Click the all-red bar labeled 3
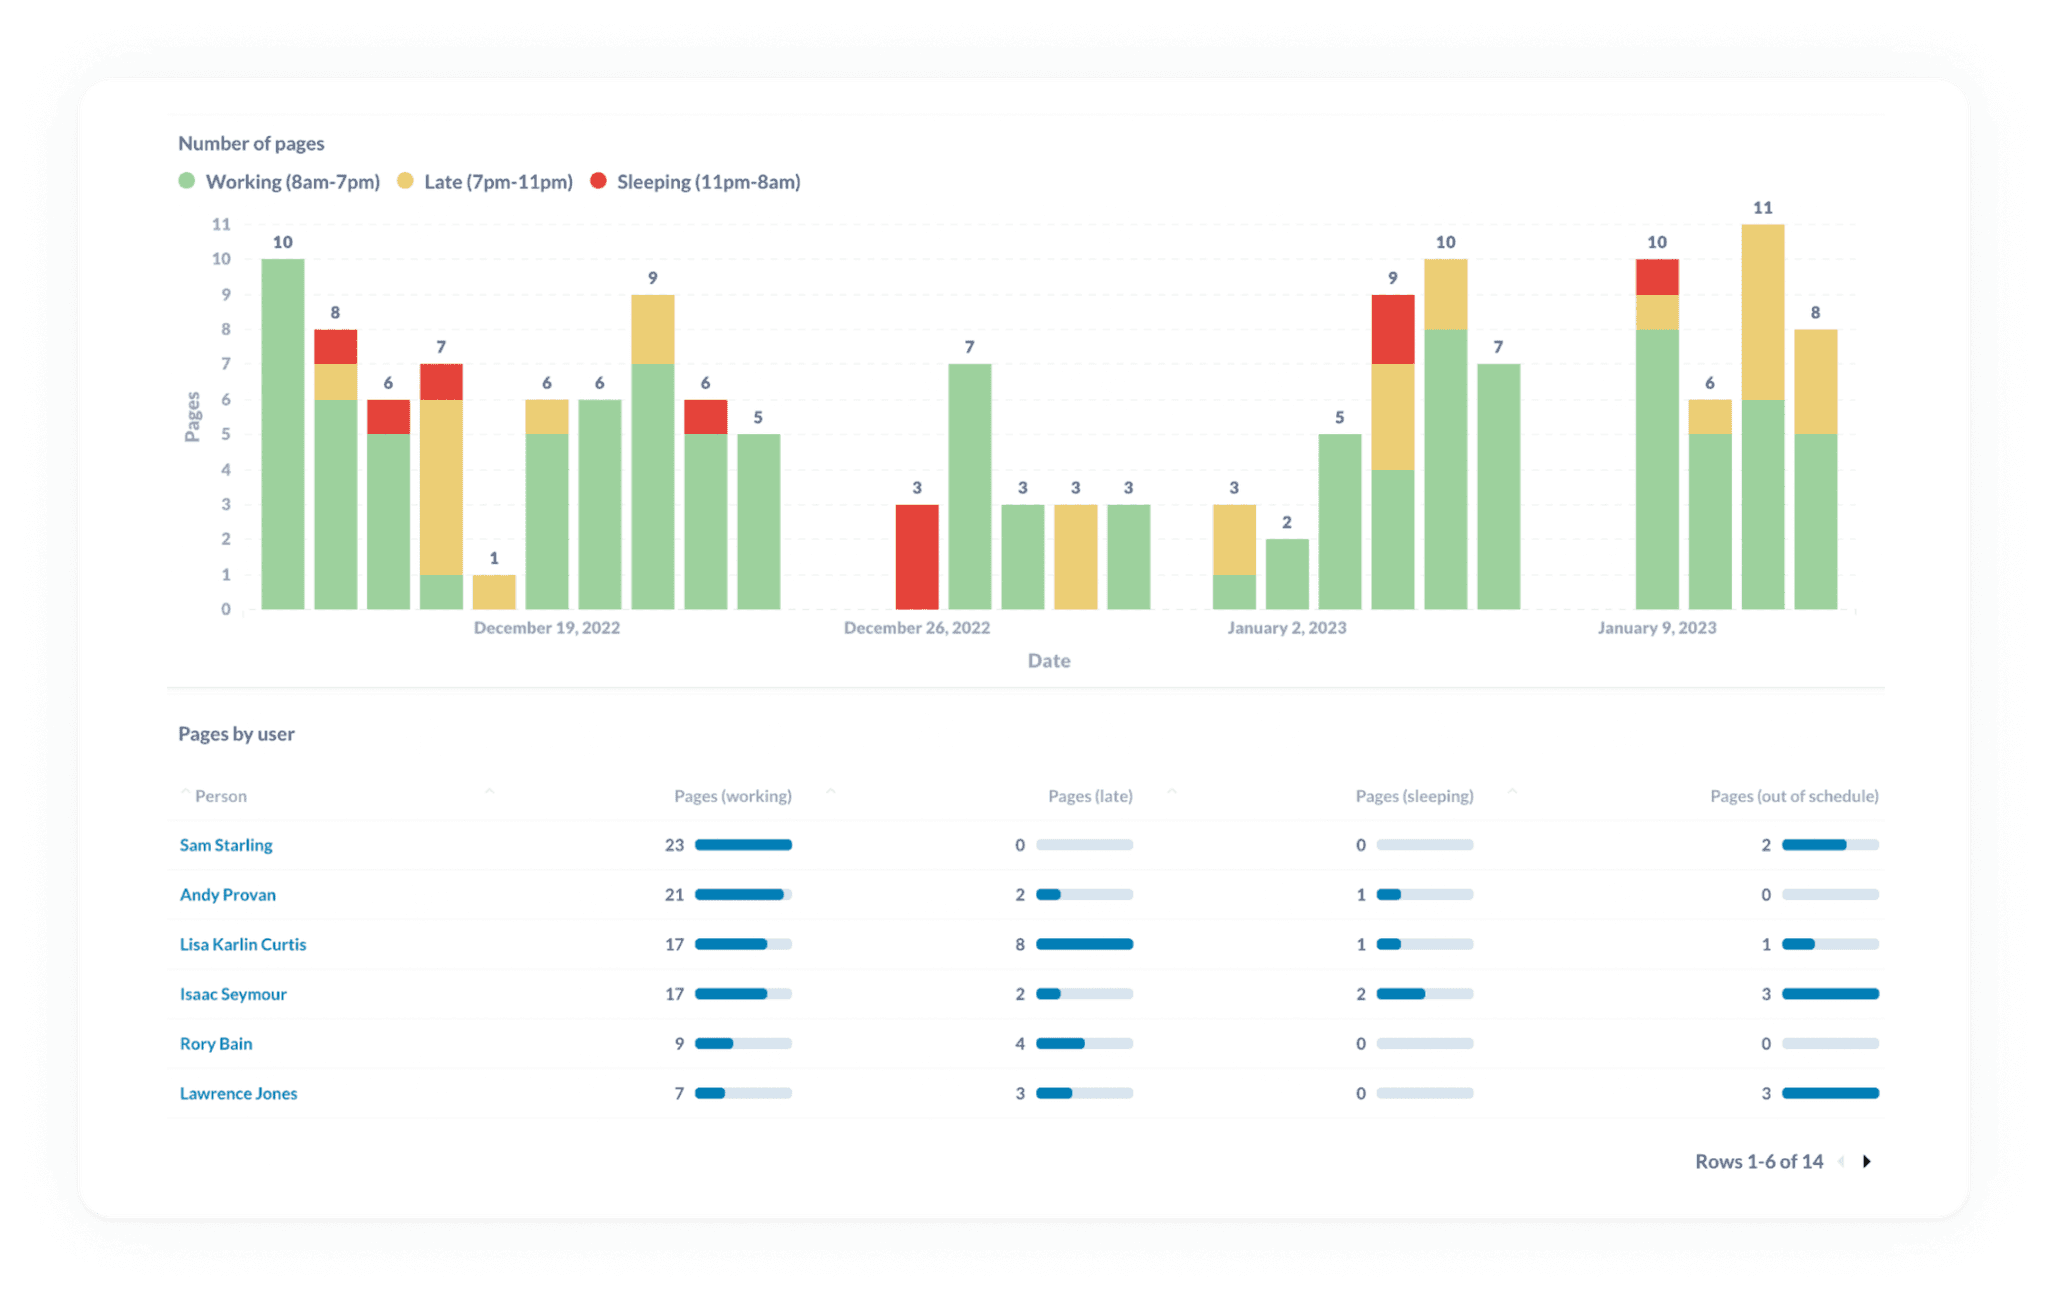Screen dimensions: 2048x1296 [x=916, y=556]
